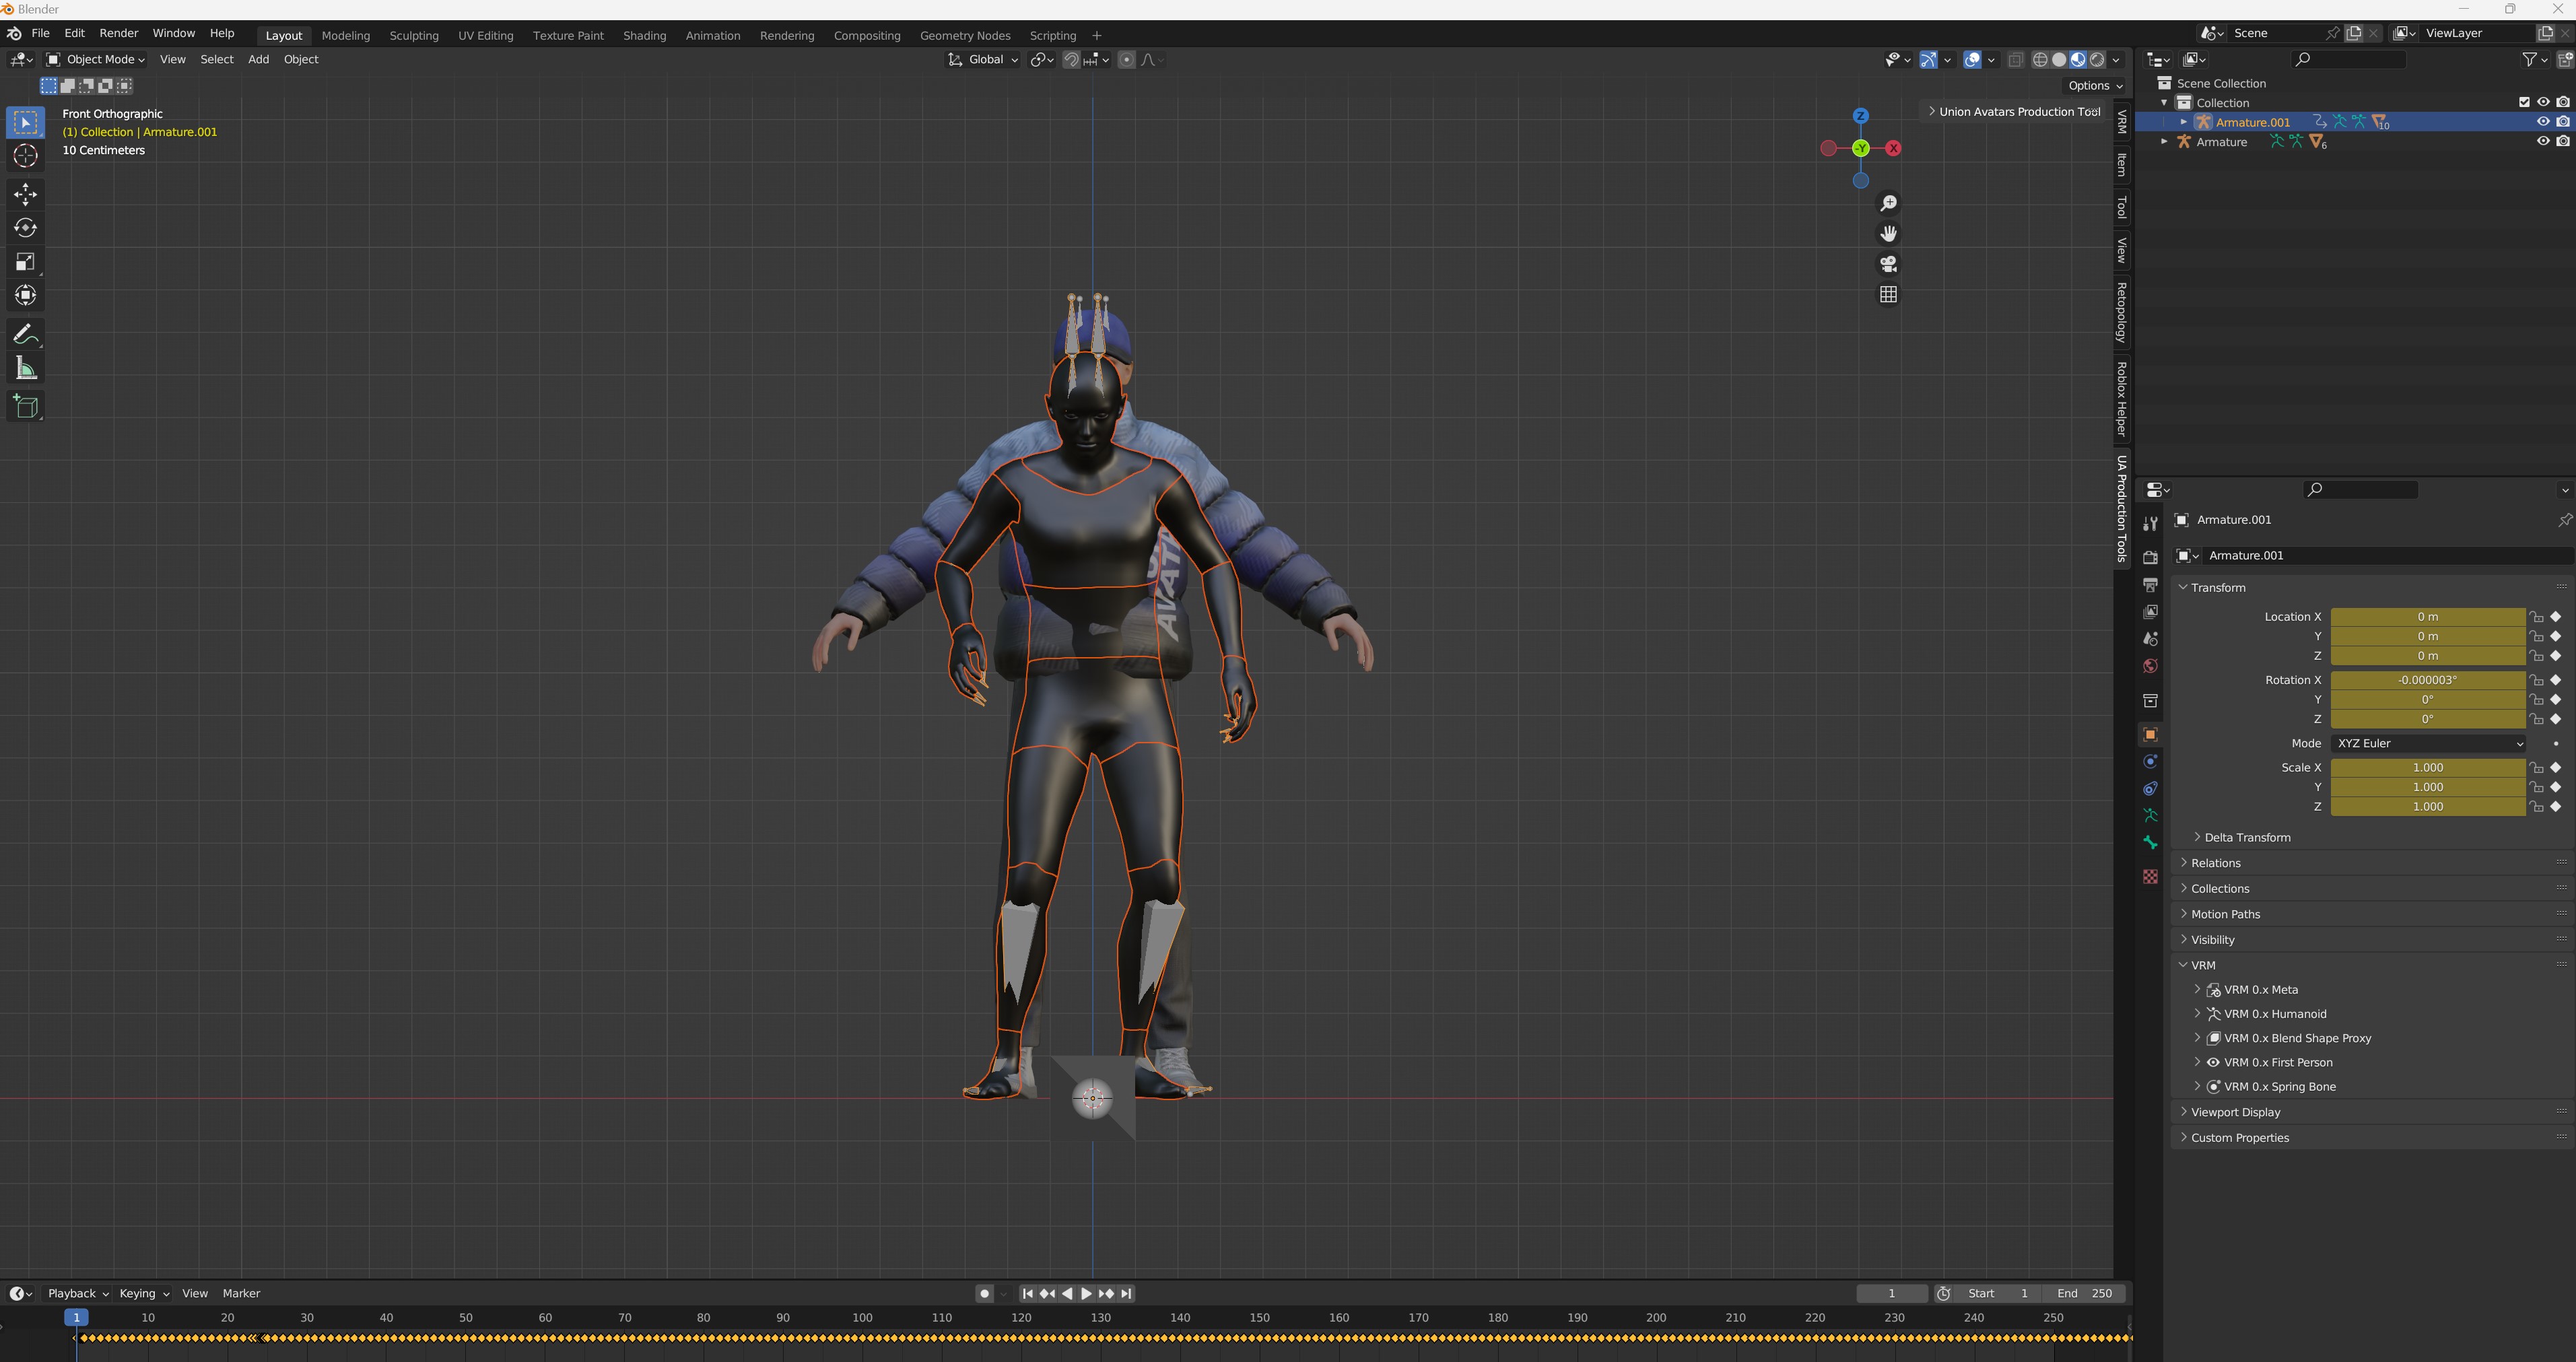Switch to Solid viewport shading
This screenshot has width=2576, height=1362.
pos(2059,60)
